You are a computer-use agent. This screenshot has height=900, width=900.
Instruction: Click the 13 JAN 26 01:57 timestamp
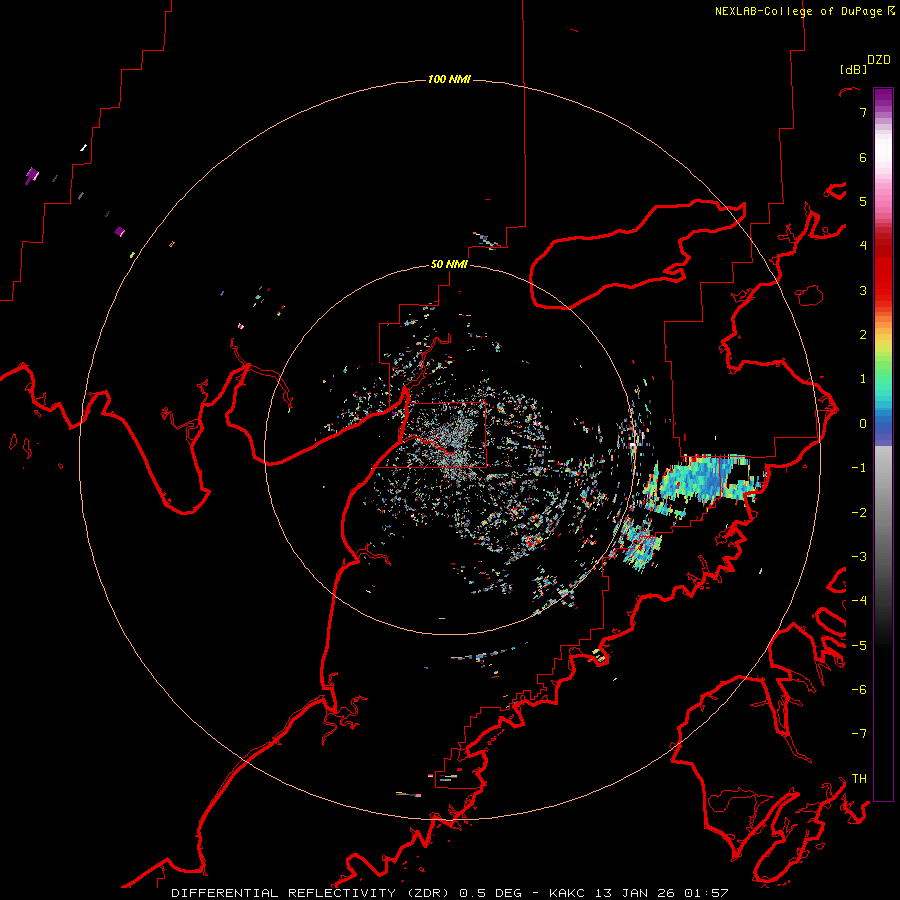(x=662, y=893)
